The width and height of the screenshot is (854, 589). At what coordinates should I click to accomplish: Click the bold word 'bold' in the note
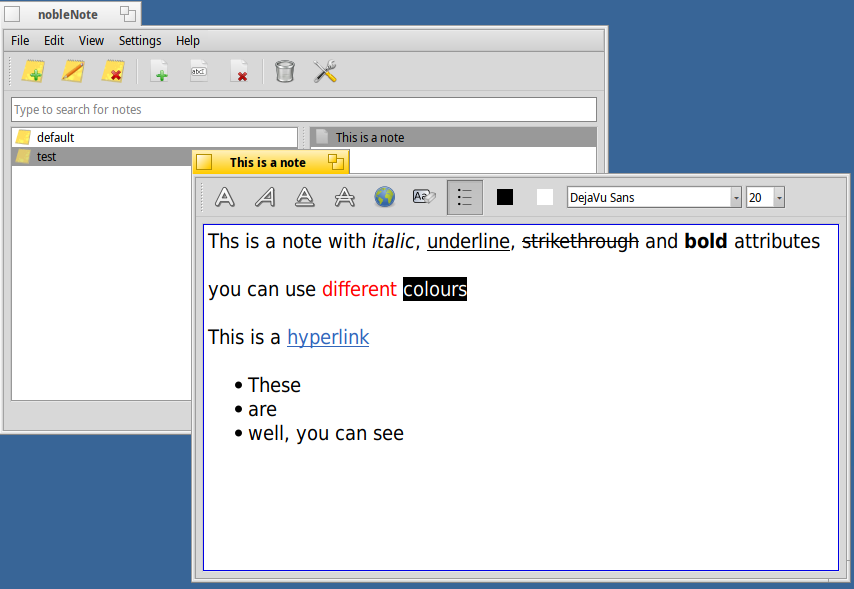pyautogui.click(x=705, y=241)
